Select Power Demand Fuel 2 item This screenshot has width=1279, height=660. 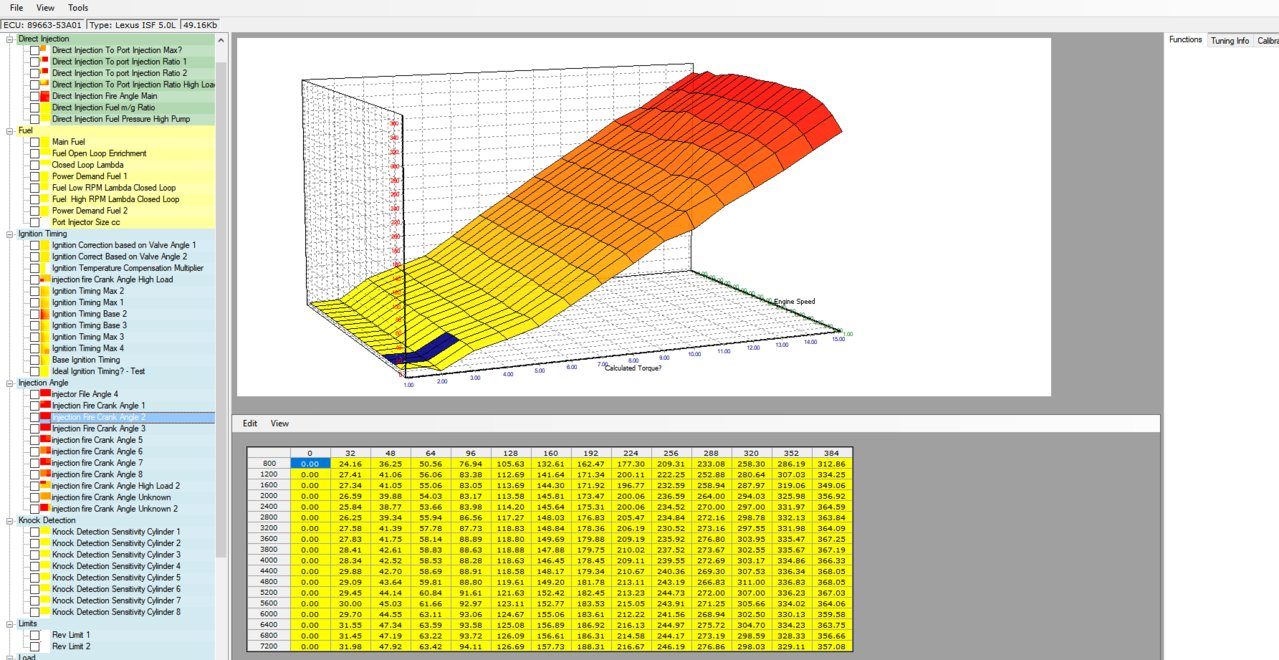(x=90, y=211)
